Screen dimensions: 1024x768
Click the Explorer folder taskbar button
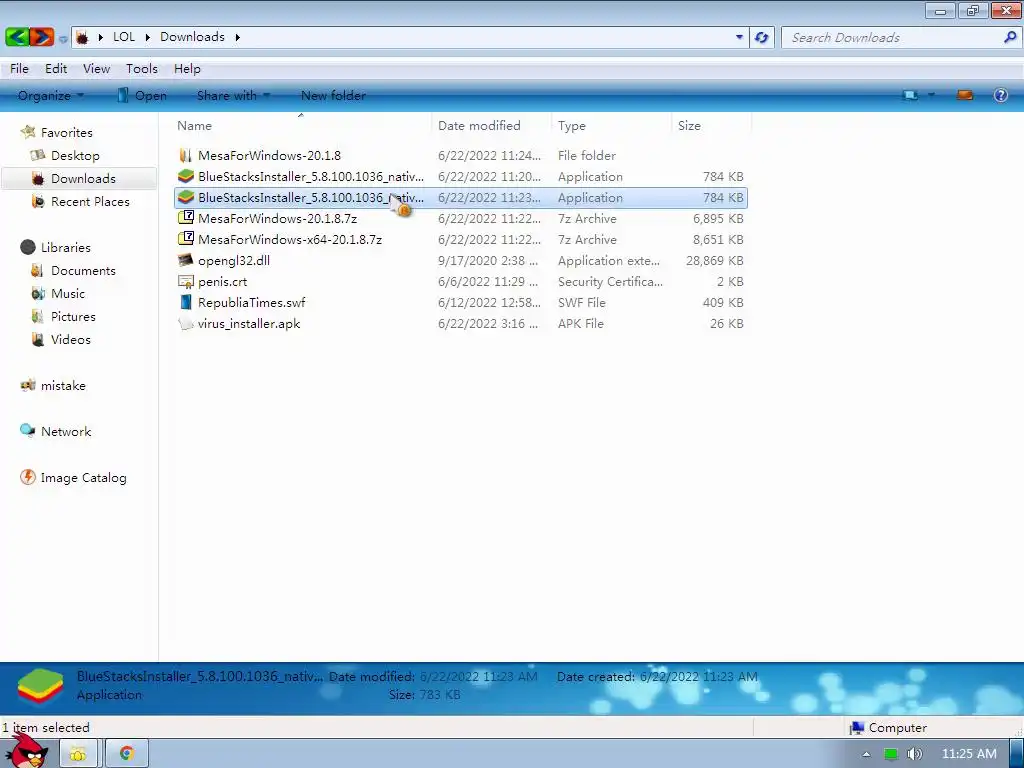(x=78, y=754)
